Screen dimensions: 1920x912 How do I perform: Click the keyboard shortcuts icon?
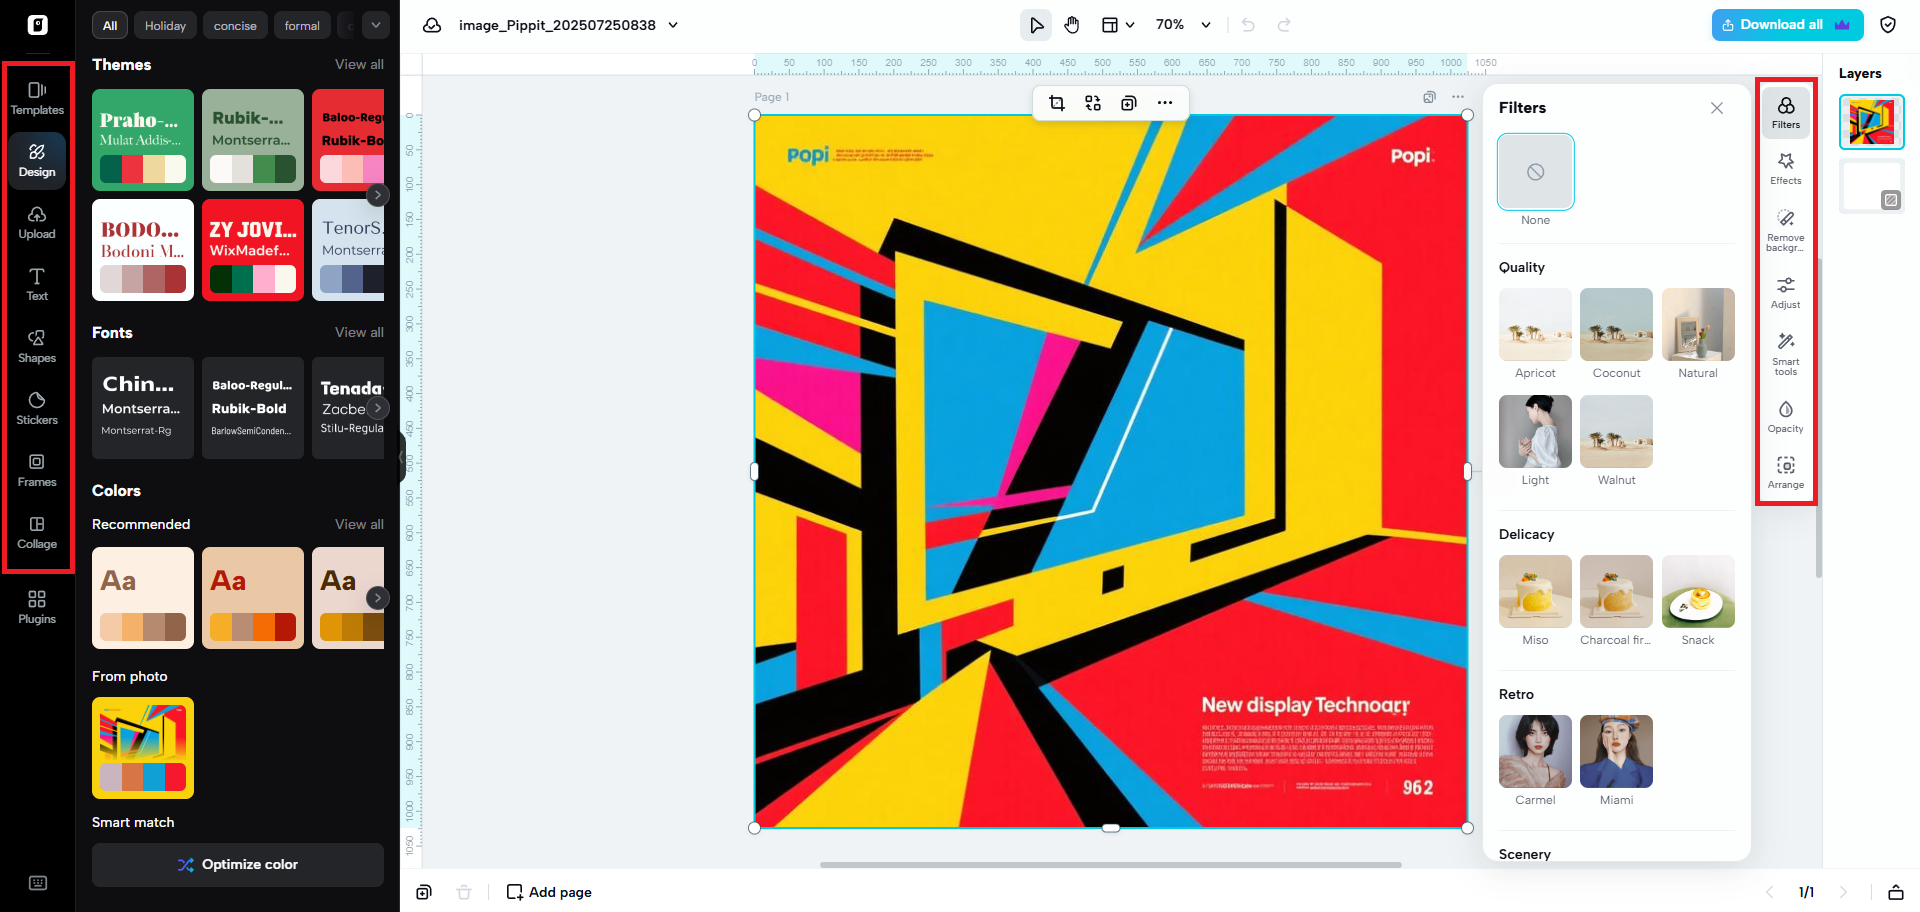pyautogui.click(x=38, y=883)
